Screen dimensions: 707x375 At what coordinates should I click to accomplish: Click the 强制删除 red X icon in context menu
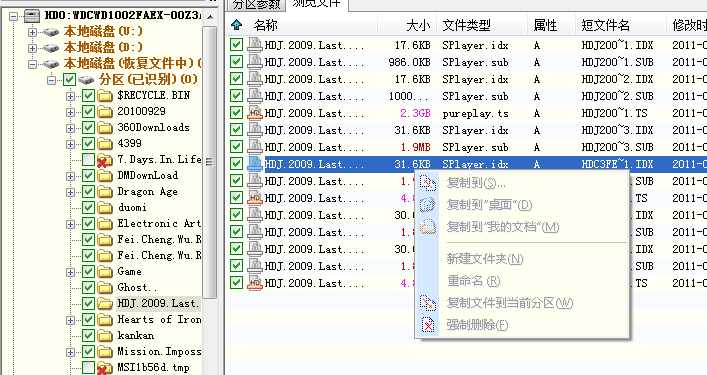pyautogui.click(x=427, y=325)
